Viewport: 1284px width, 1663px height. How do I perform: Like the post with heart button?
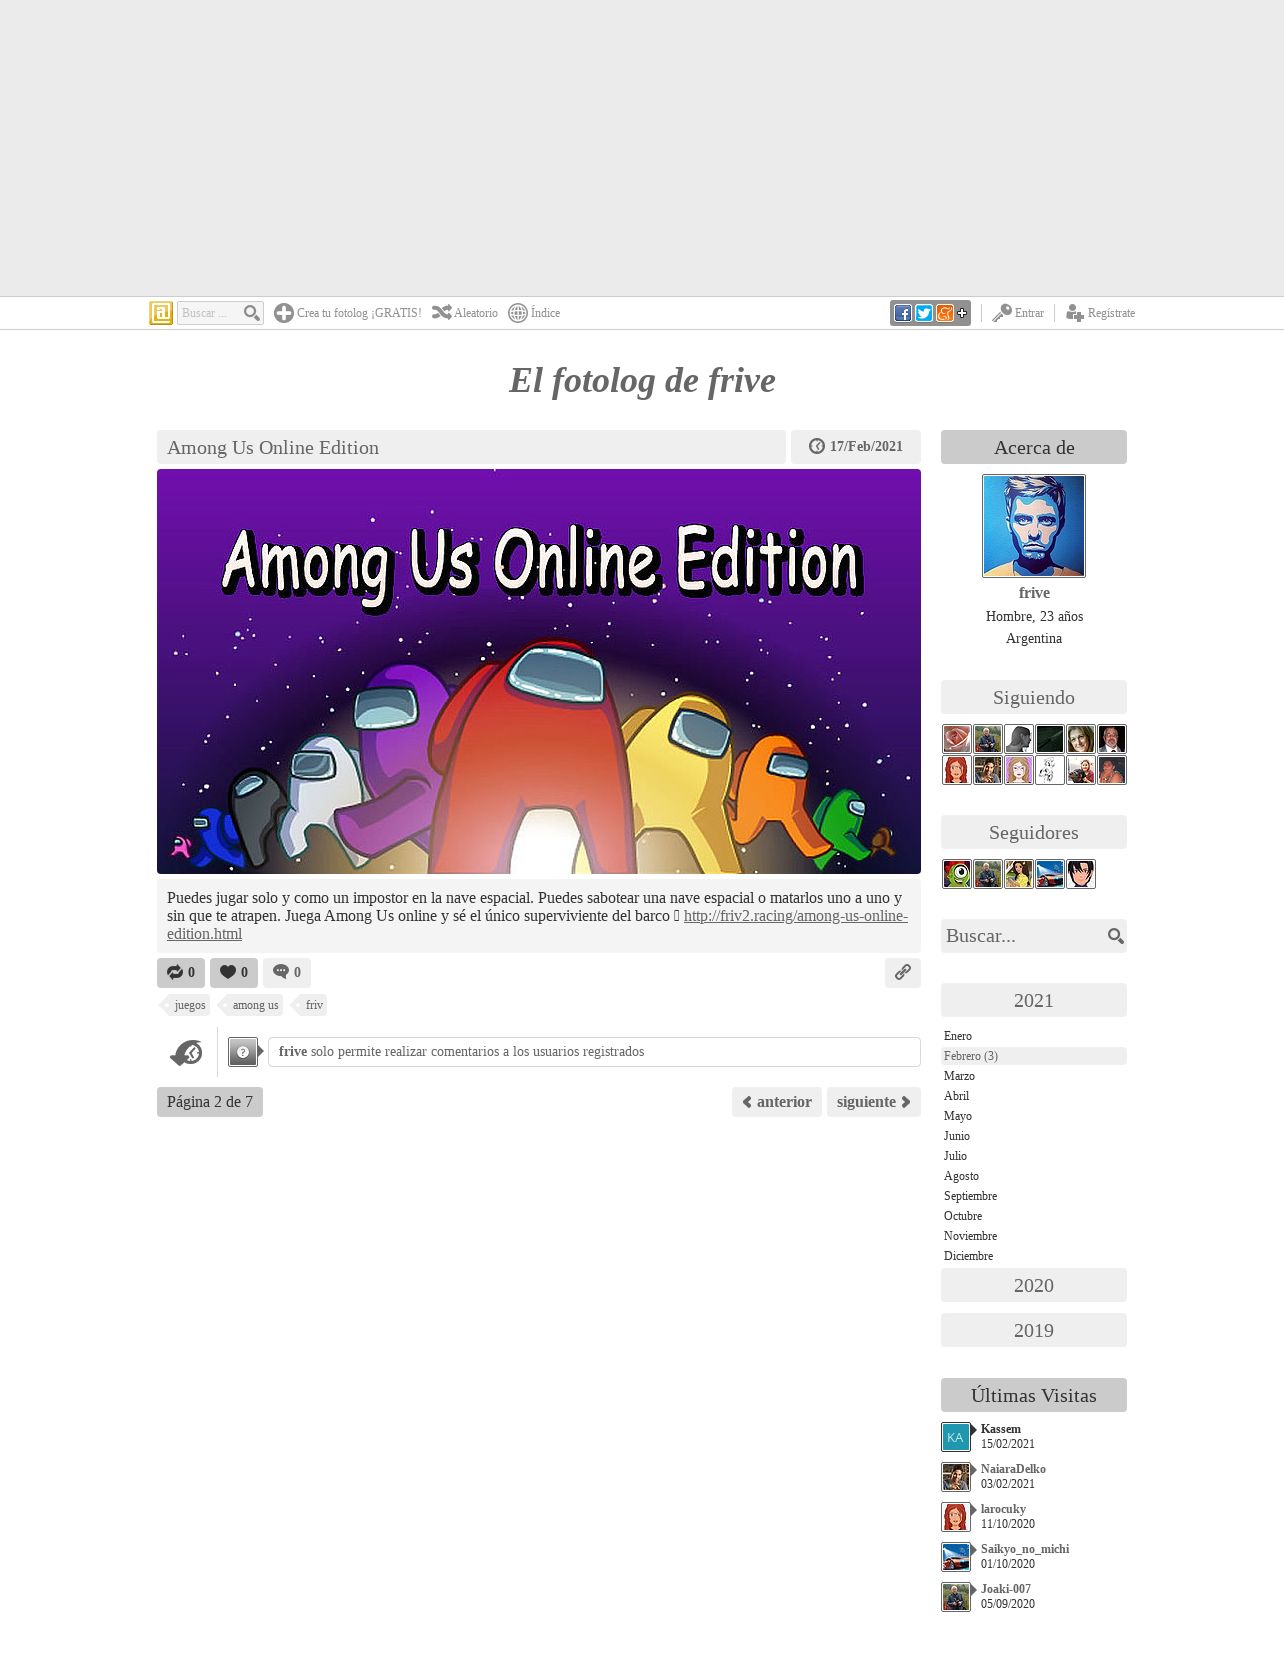[234, 973]
